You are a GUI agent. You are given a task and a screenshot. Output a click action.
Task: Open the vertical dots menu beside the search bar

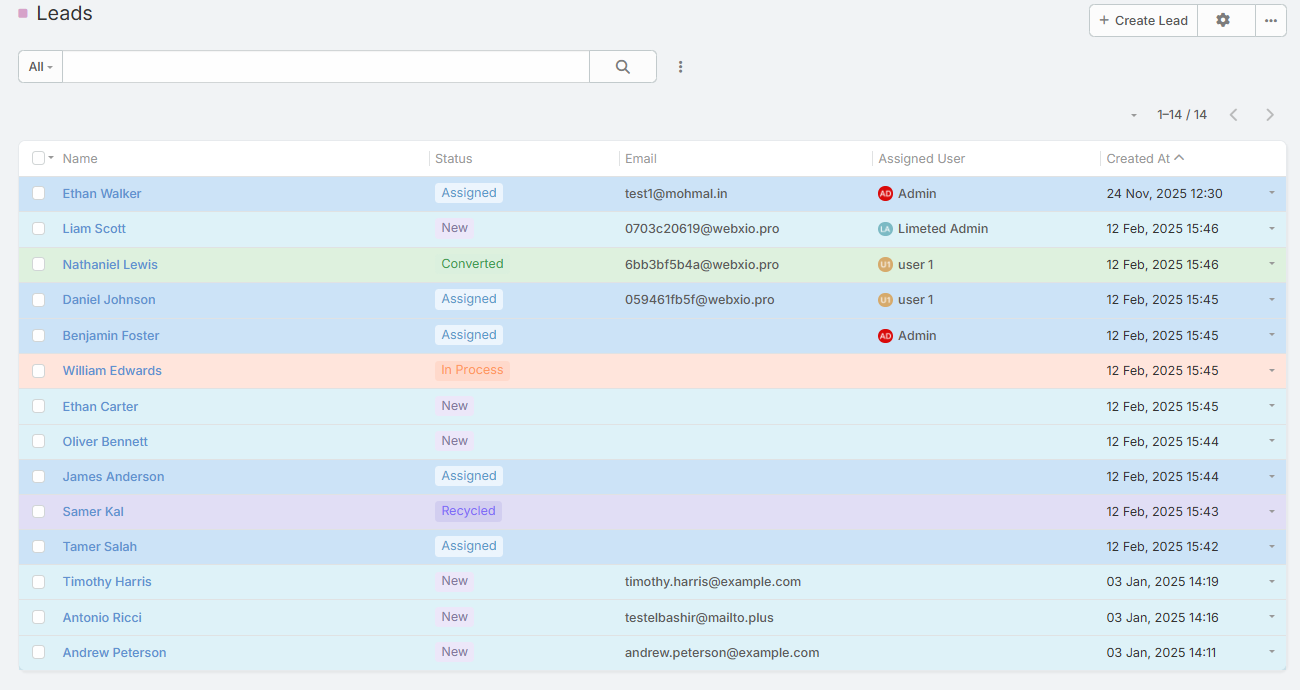tap(681, 67)
